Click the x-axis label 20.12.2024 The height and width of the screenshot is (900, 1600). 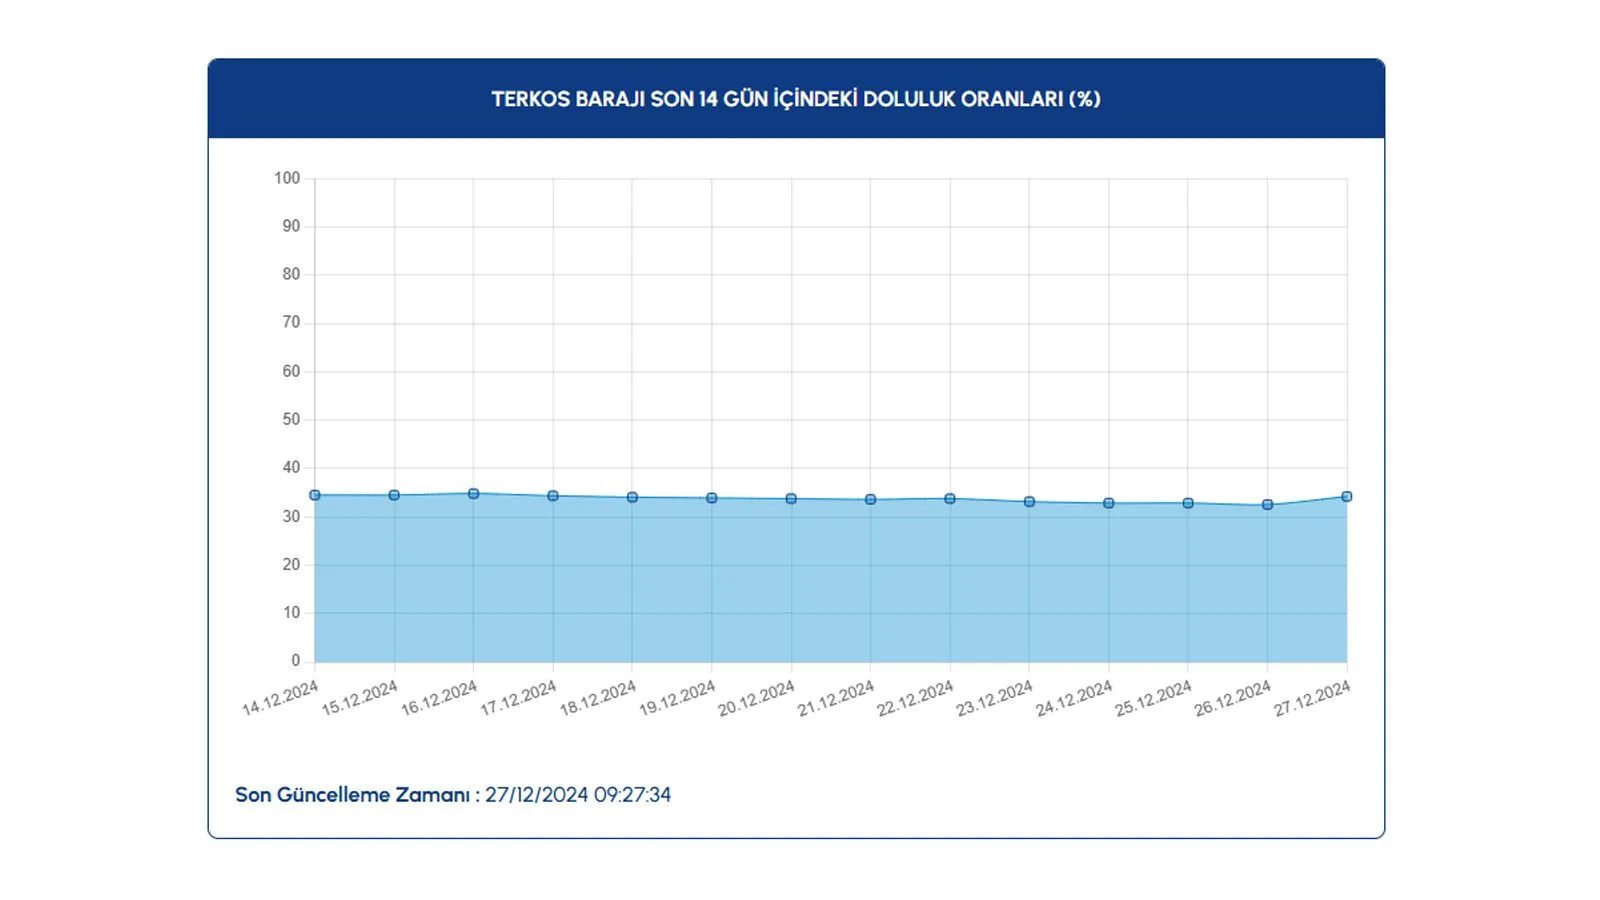pos(756,697)
